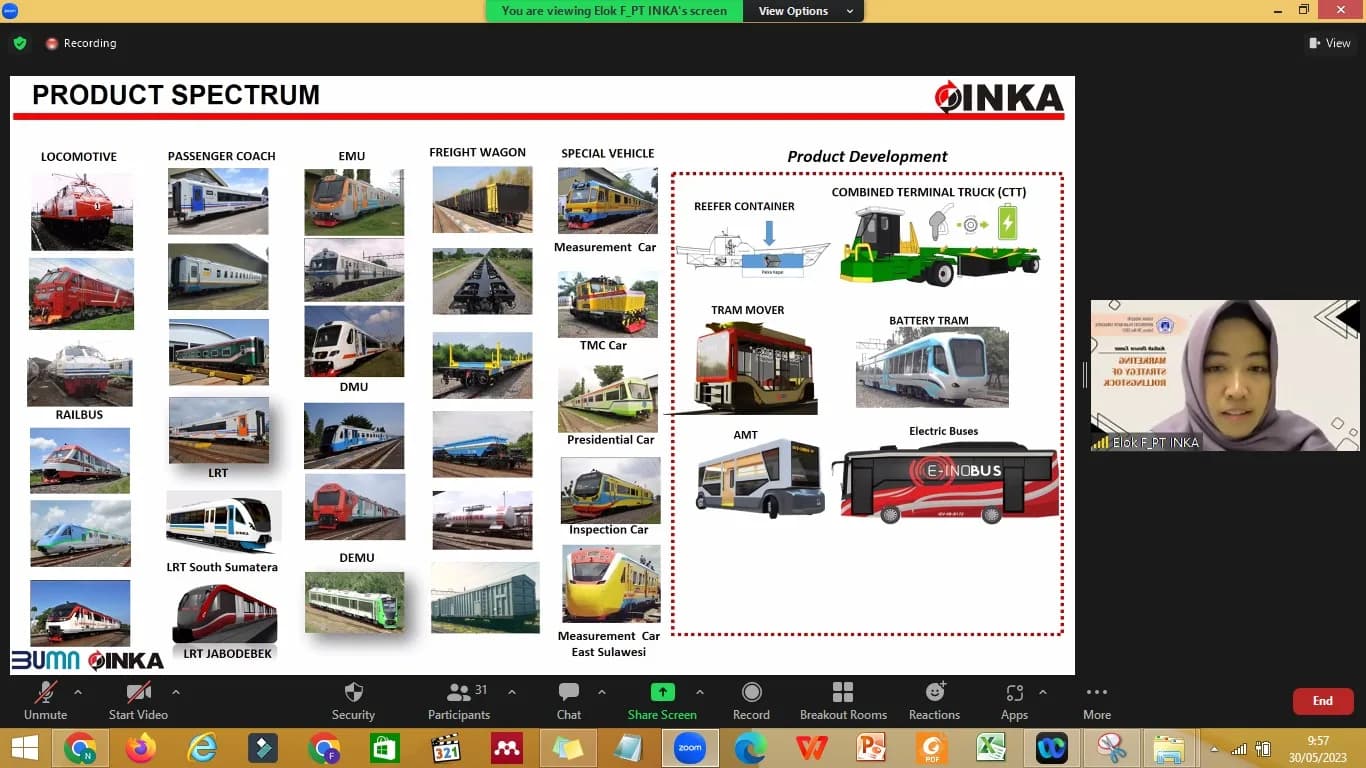The height and width of the screenshot is (768, 1366).
Task: Open Microsoft Edge from the taskbar
Action: 750,748
